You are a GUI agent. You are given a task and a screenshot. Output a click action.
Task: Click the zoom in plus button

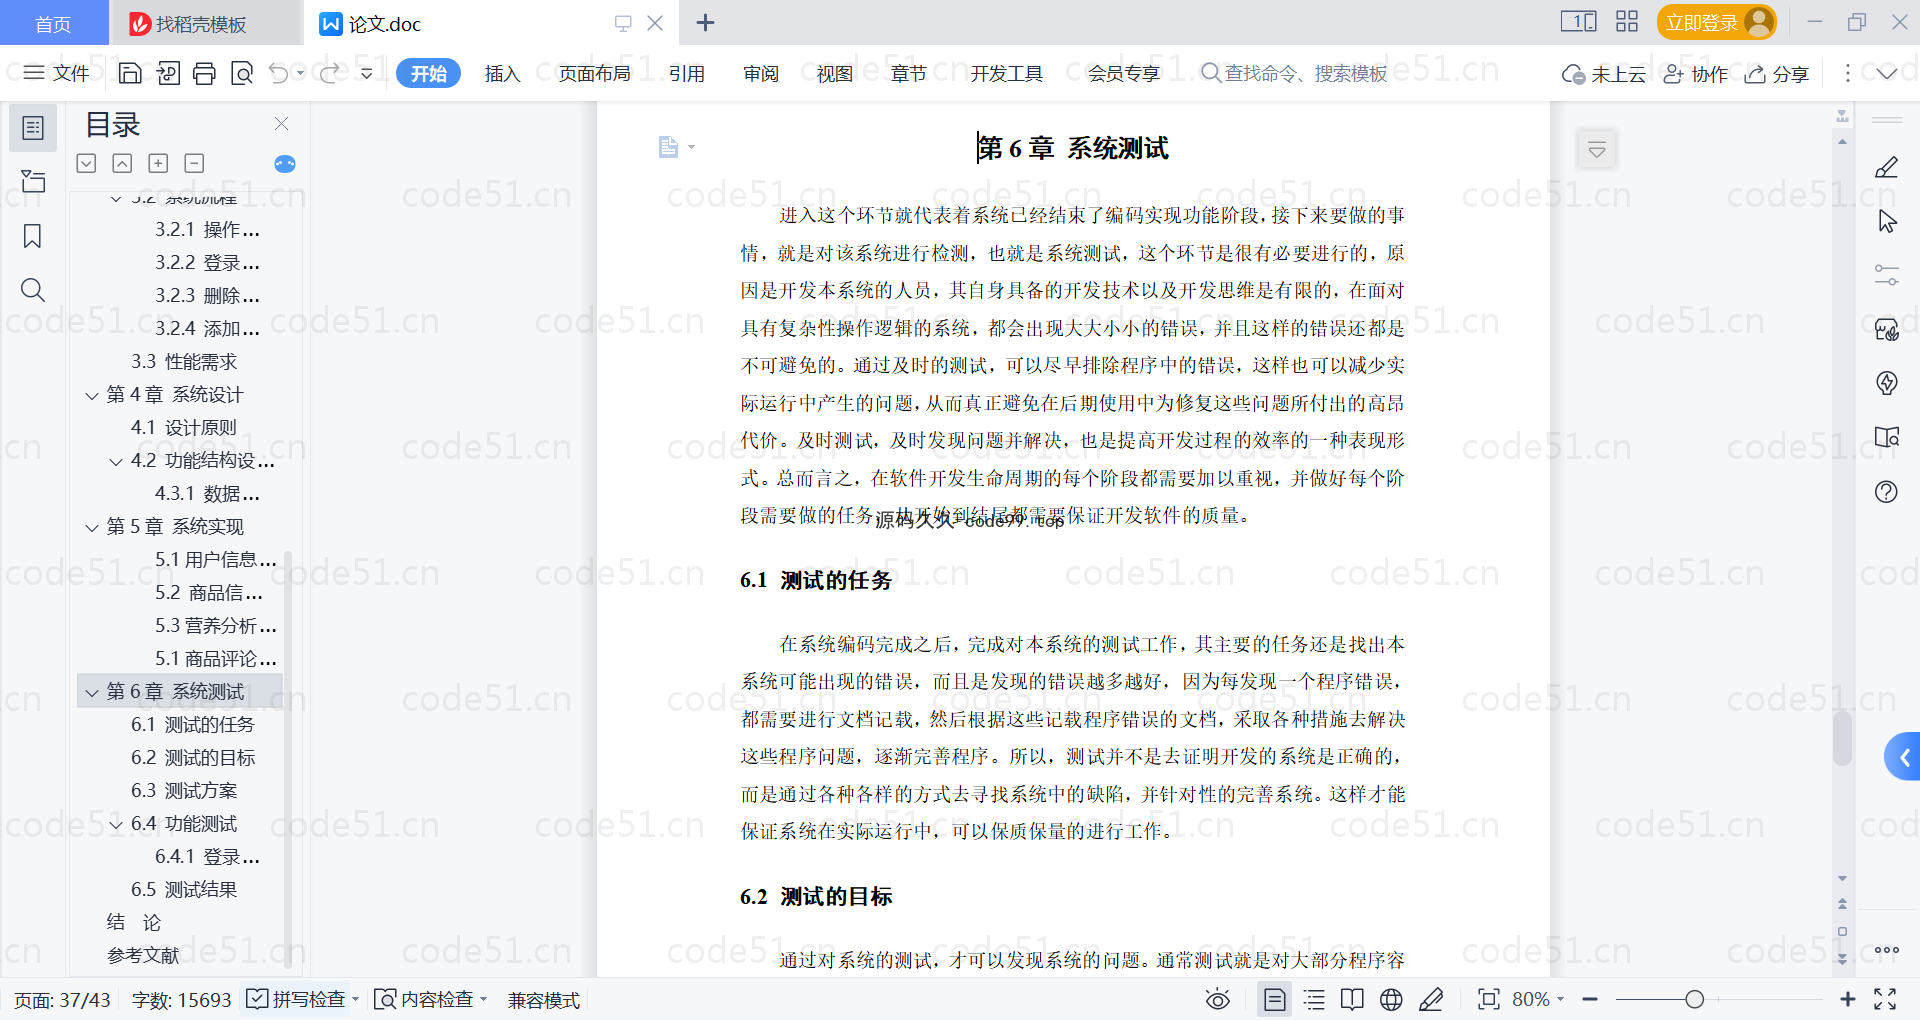click(x=1847, y=999)
